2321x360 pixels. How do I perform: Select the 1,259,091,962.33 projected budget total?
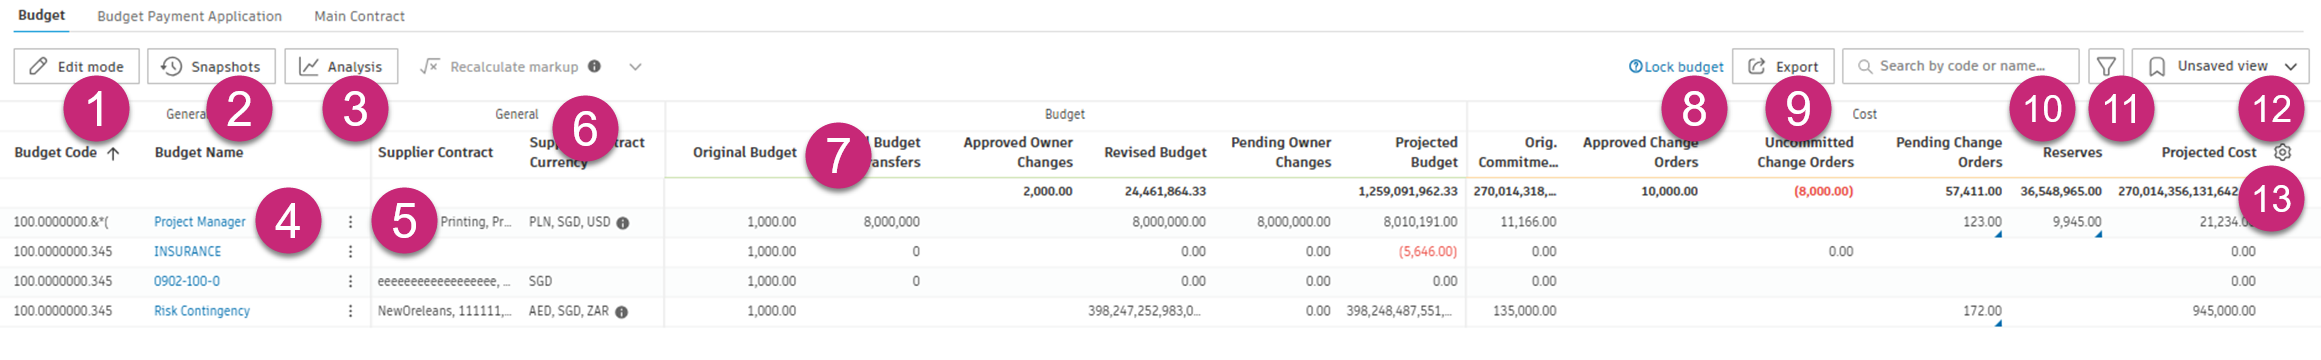coord(1407,192)
